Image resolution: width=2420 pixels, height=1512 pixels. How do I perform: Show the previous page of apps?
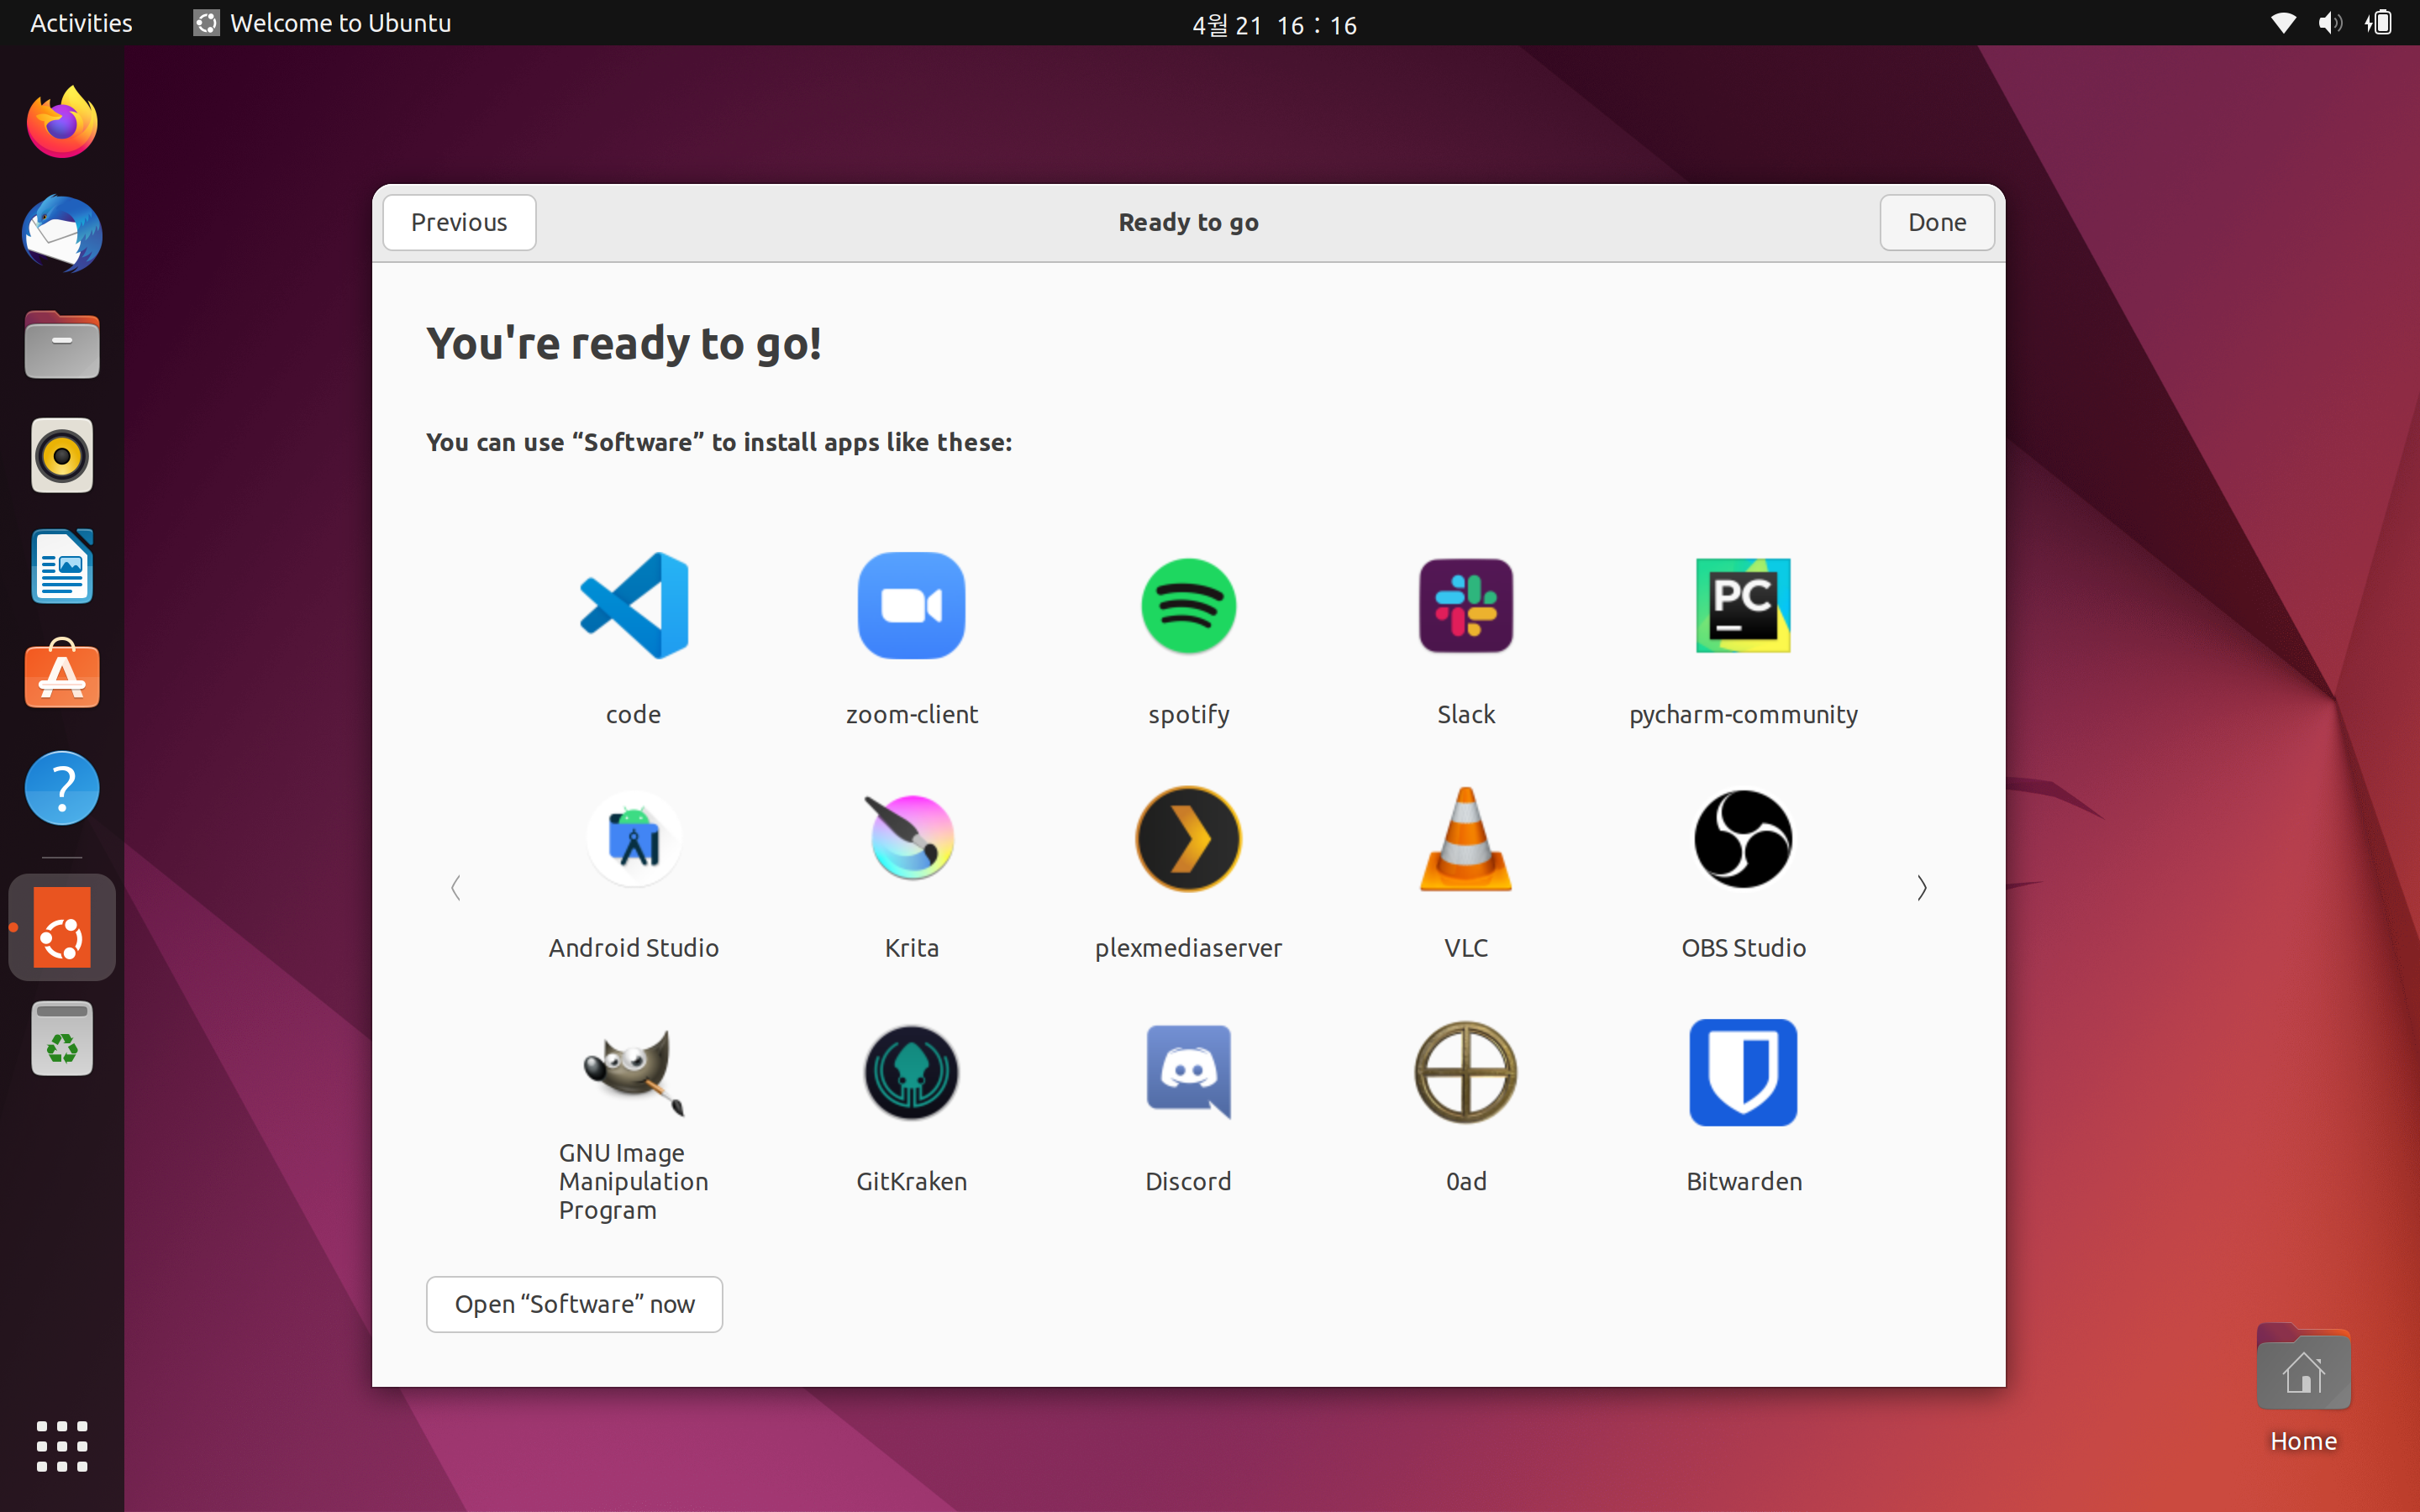click(456, 888)
